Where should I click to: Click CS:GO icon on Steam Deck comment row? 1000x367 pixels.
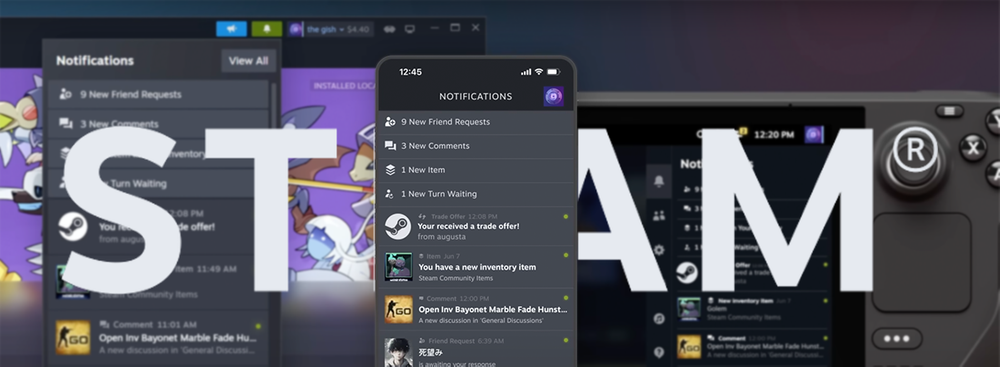(x=689, y=347)
